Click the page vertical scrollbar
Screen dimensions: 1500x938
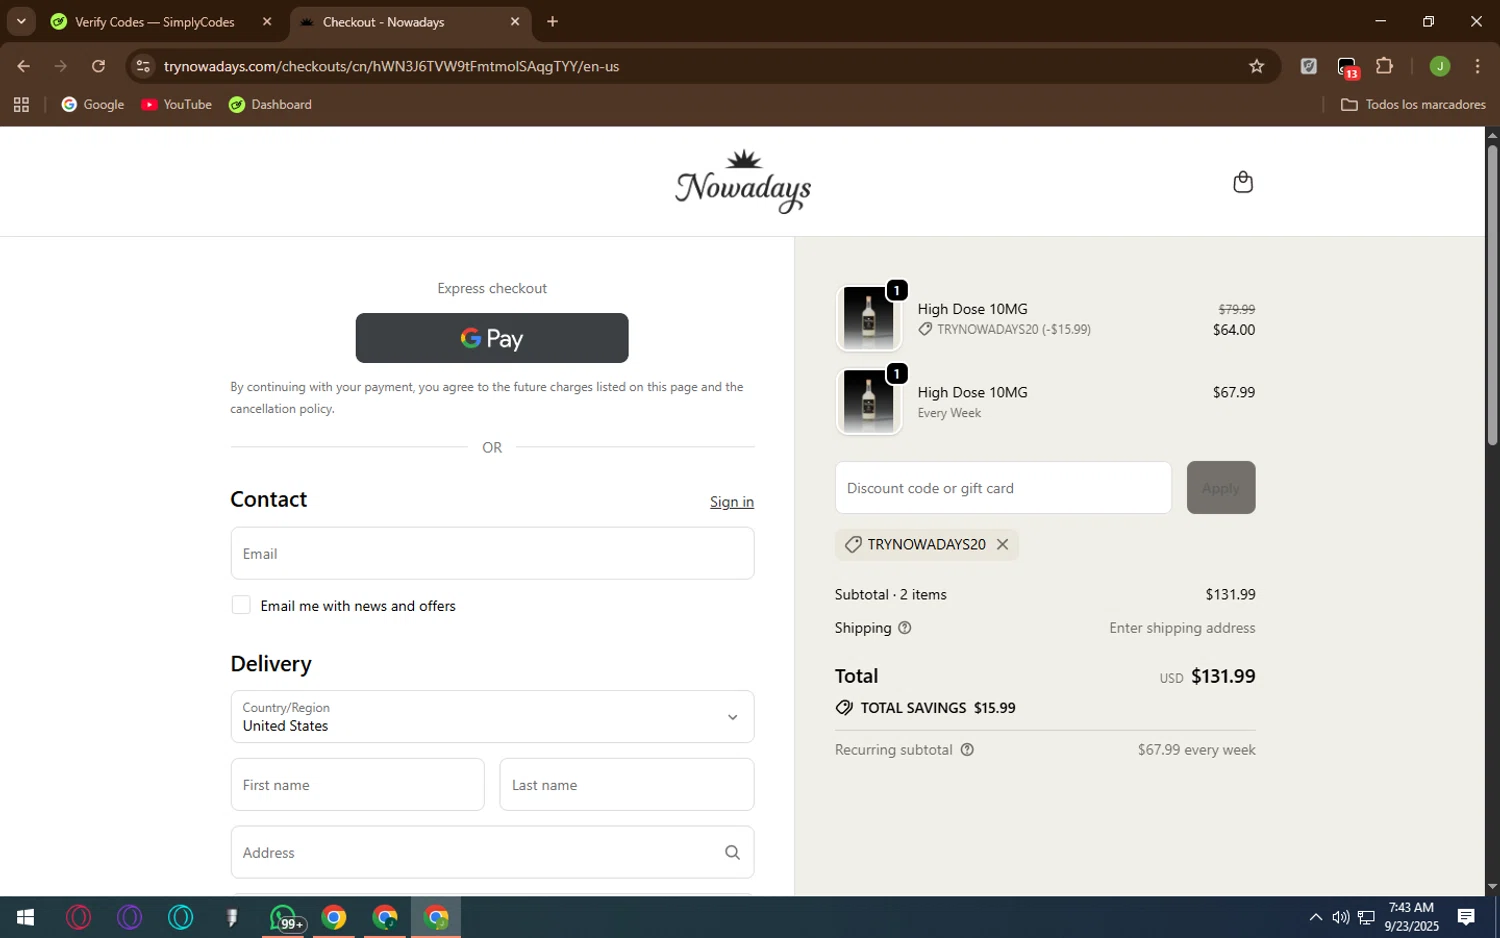pos(1492,295)
